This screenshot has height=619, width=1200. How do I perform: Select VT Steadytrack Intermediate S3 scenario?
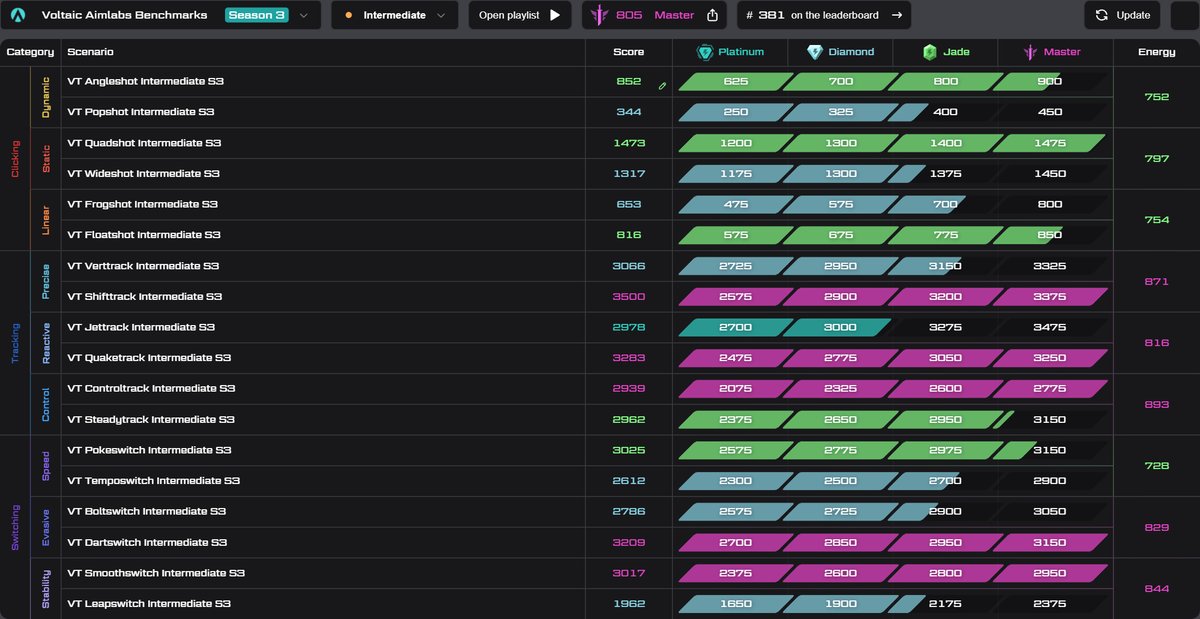click(151, 420)
